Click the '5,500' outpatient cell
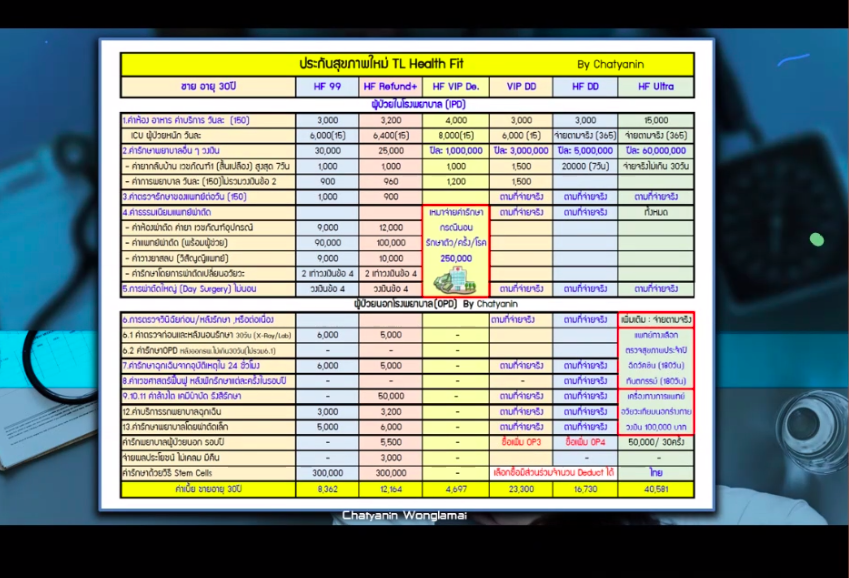The height and width of the screenshot is (578, 849). click(x=390, y=442)
